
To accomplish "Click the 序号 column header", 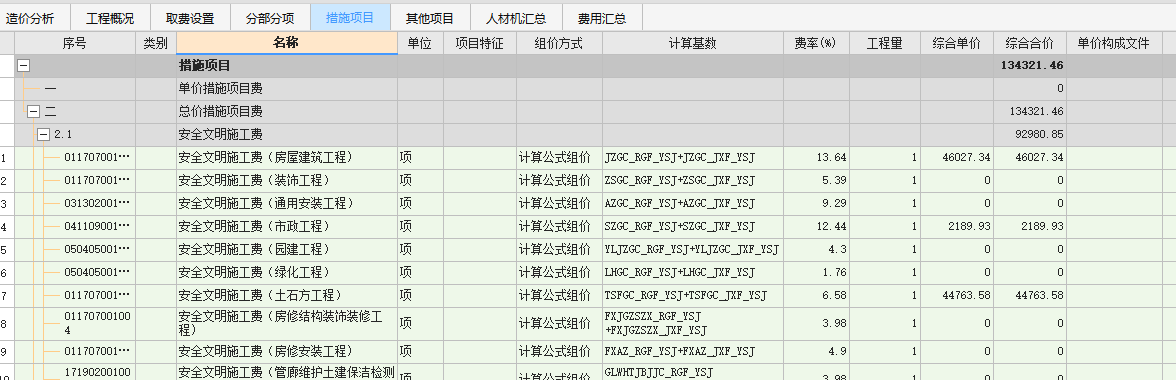I will click(x=75, y=43).
